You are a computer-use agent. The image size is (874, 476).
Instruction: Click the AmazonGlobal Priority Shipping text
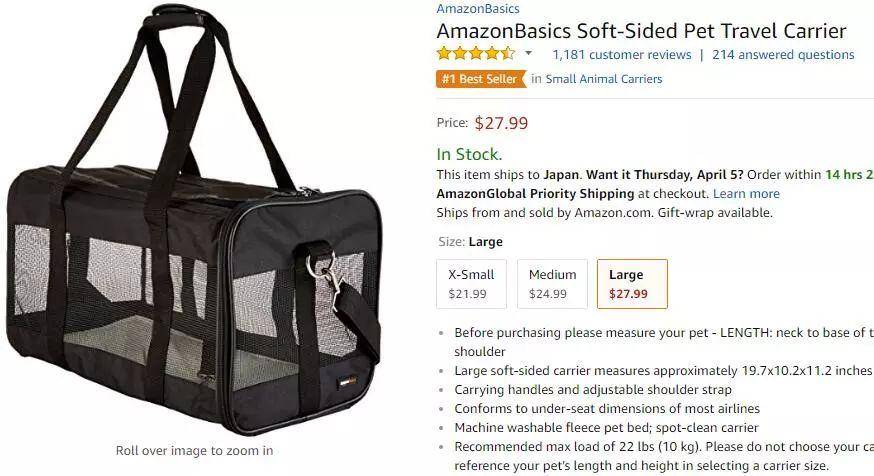point(535,193)
